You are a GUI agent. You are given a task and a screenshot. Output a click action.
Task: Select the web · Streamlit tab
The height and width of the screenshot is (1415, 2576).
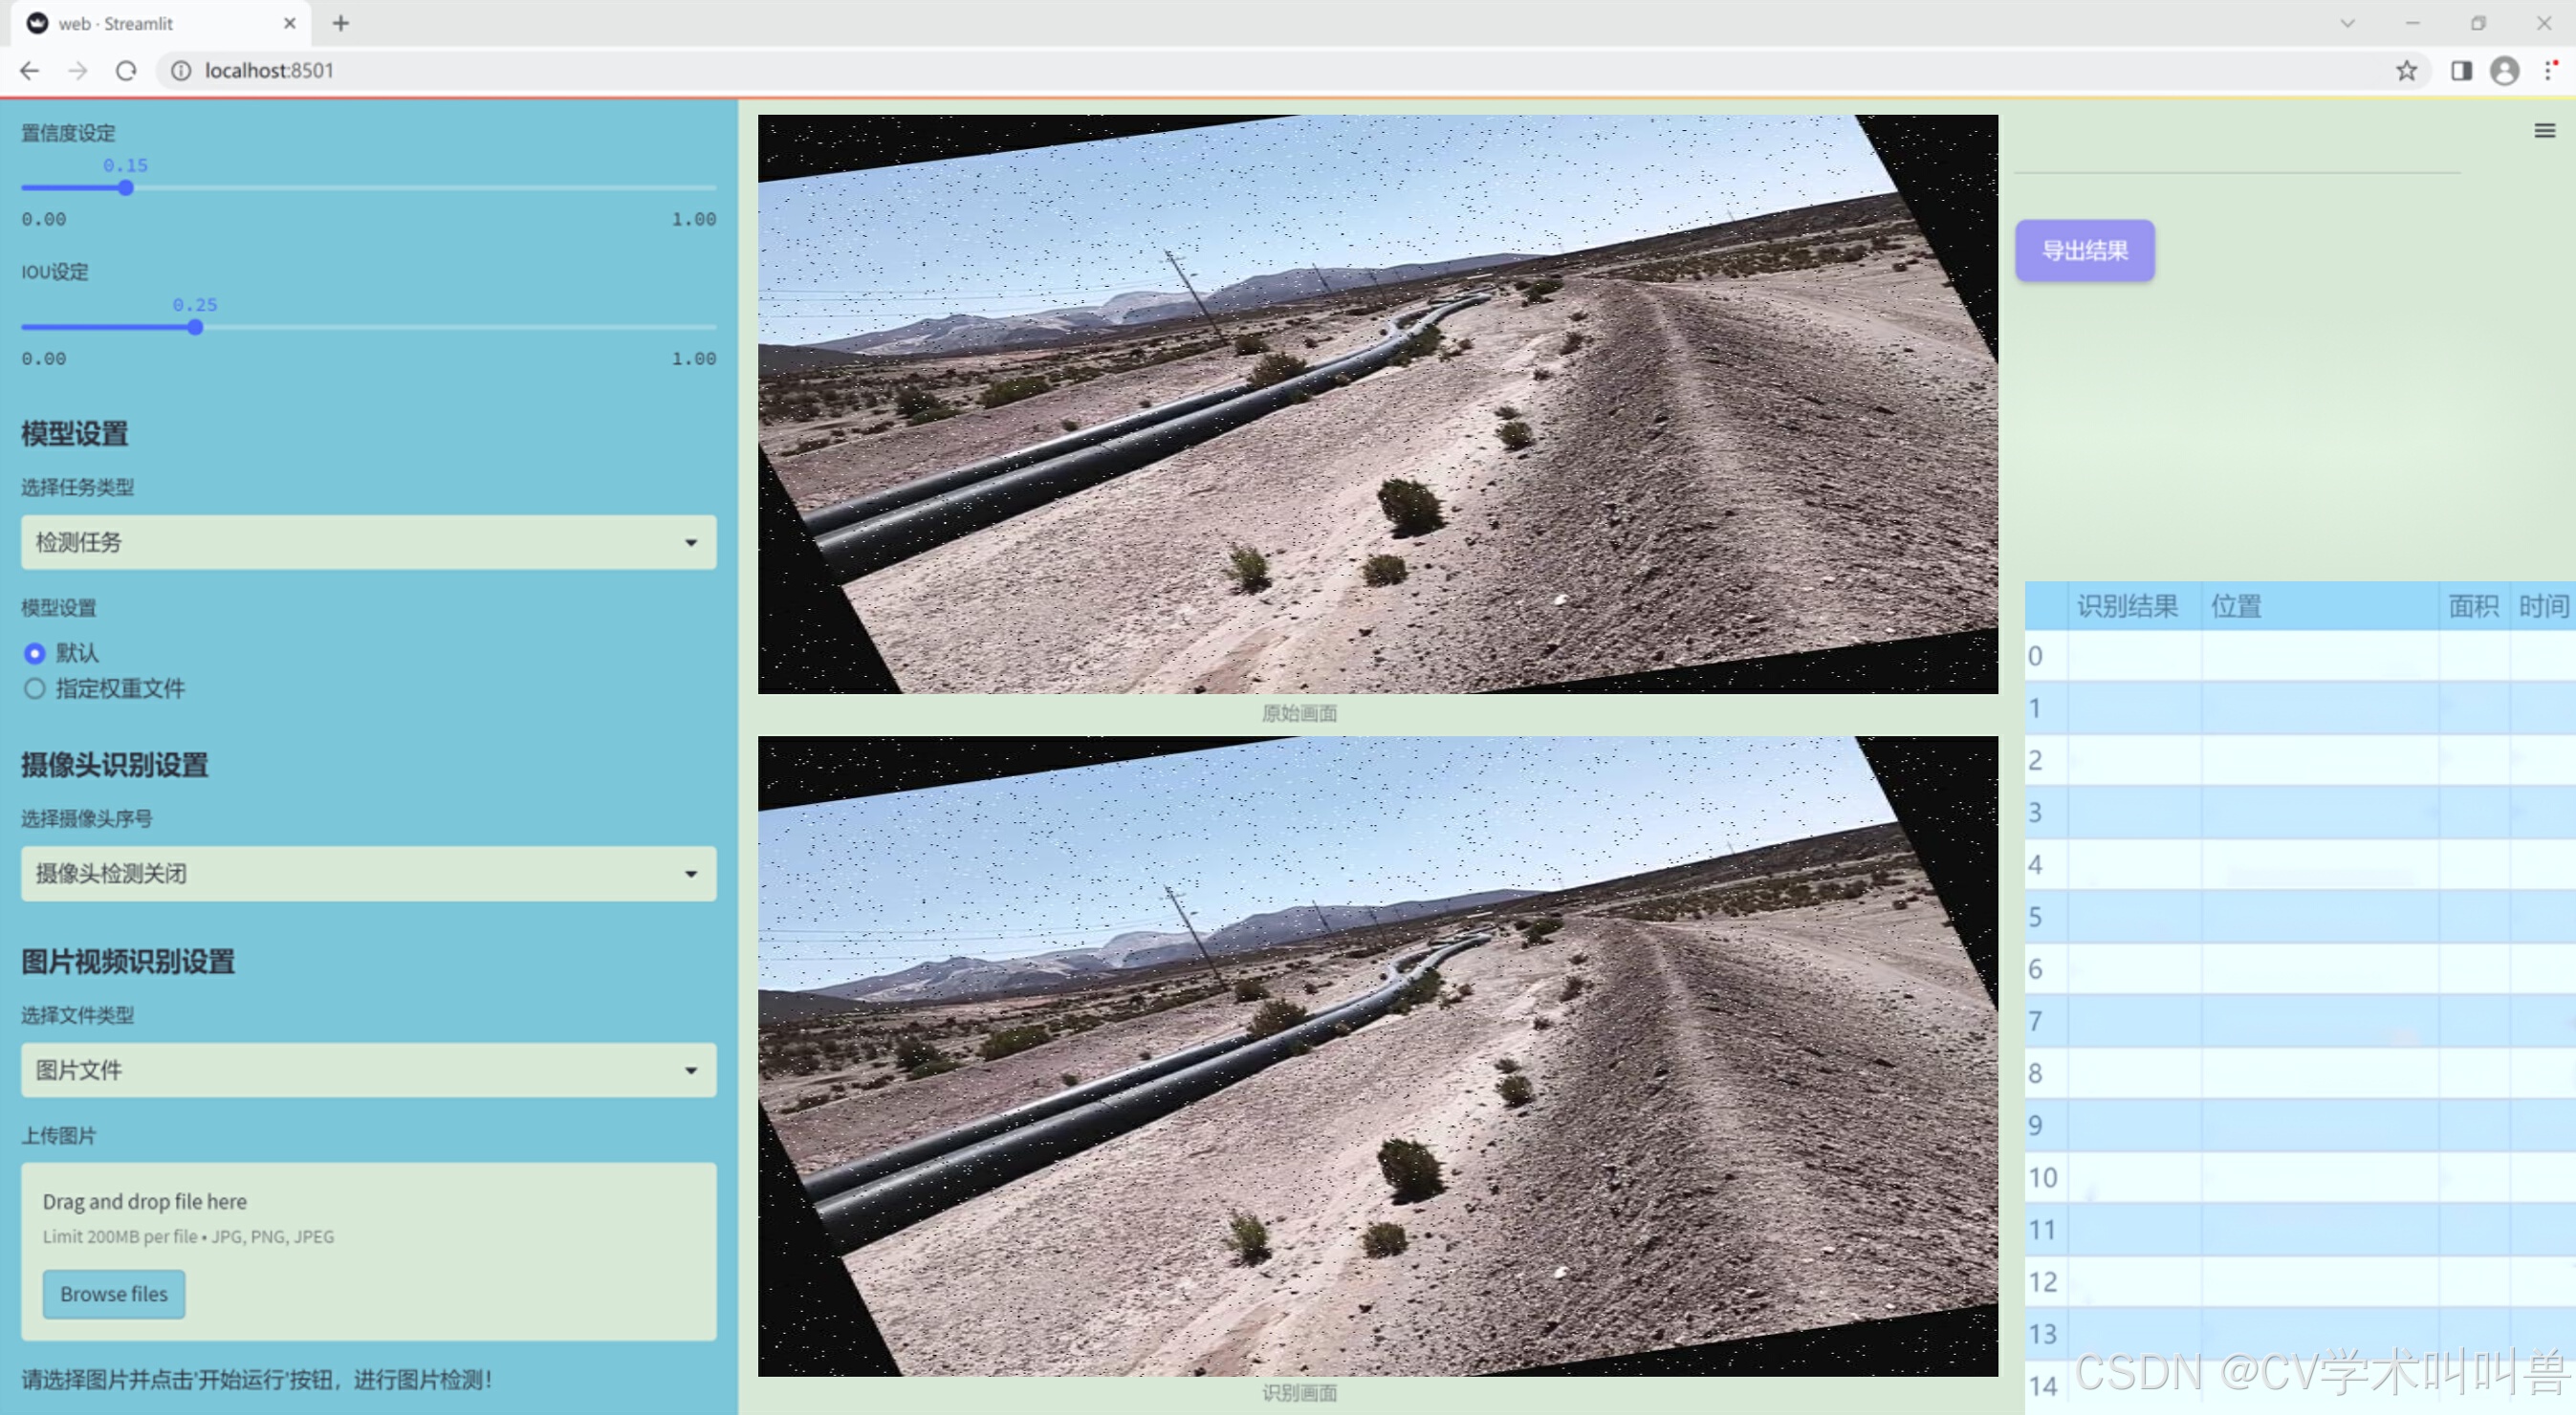pyautogui.click(x=160, y=23)
